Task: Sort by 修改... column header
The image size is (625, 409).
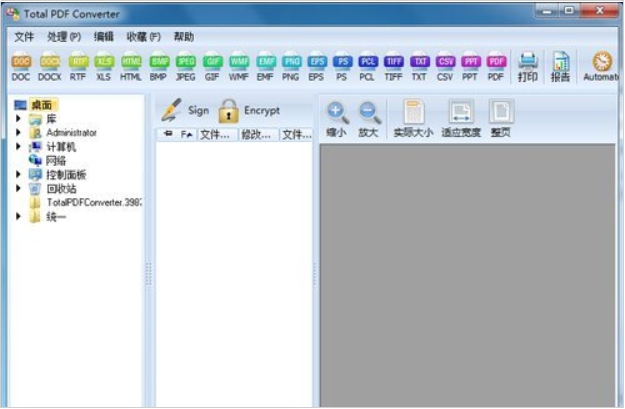Action: point(256,135)
